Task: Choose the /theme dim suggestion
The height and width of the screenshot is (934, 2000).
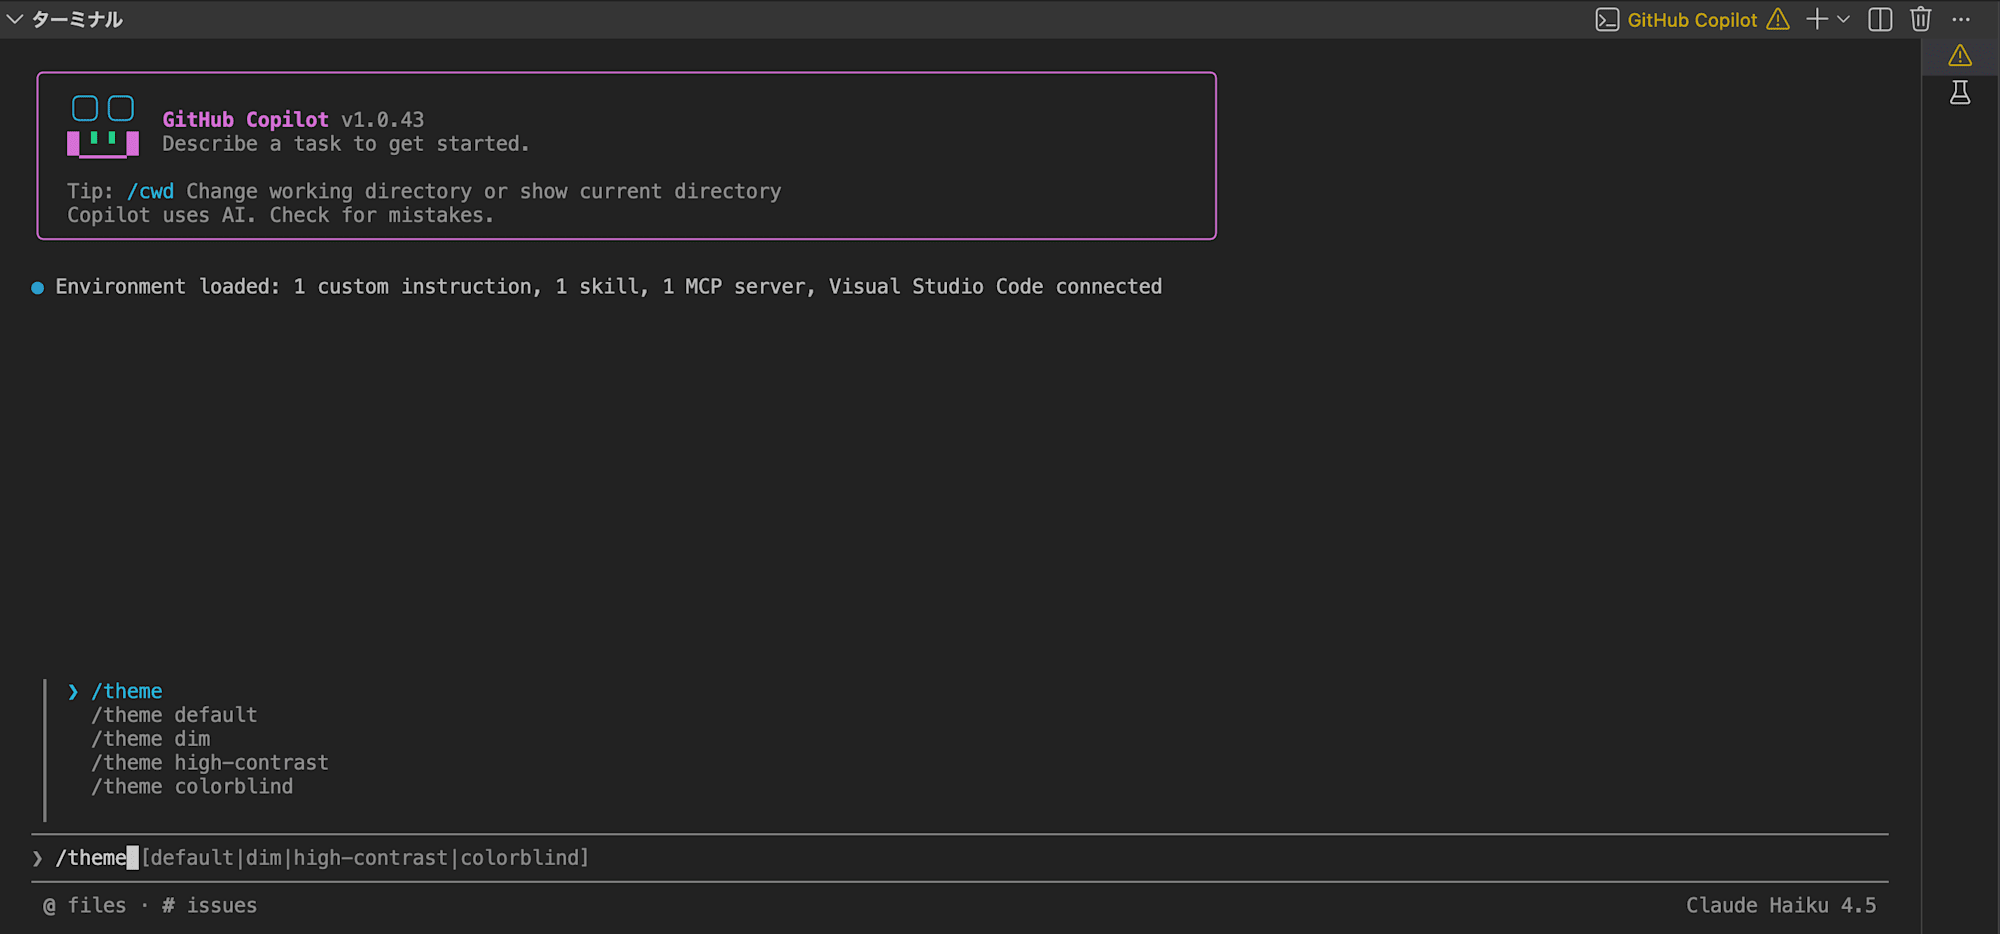Action: tap(150, 739)
